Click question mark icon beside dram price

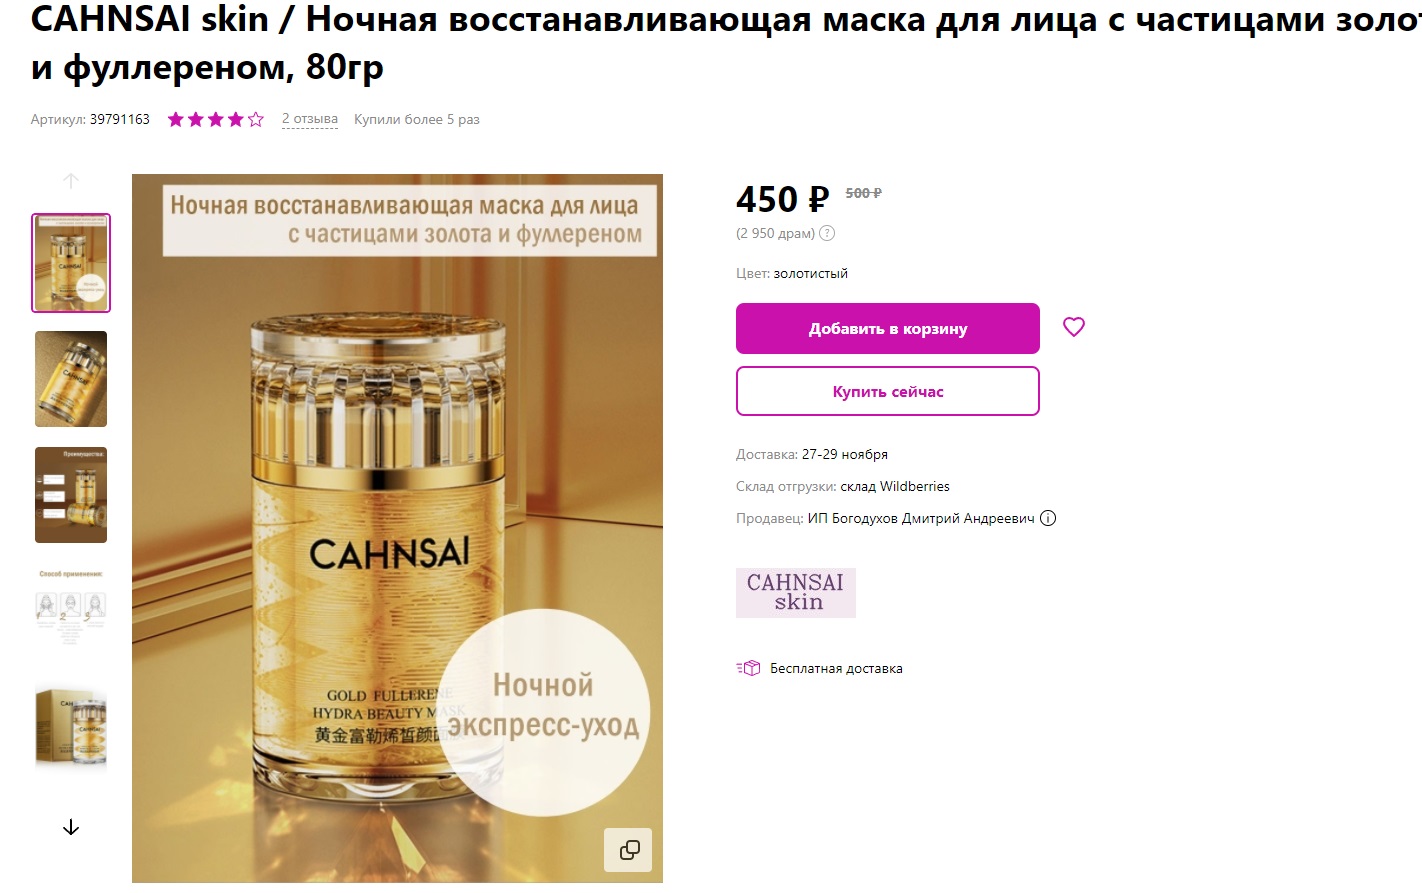(827, 233)
